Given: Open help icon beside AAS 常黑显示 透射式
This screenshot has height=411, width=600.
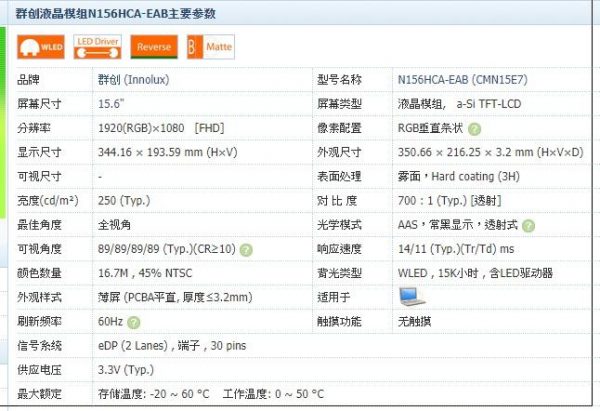Looking at the screenshot, I should click(x=528, y=226).
